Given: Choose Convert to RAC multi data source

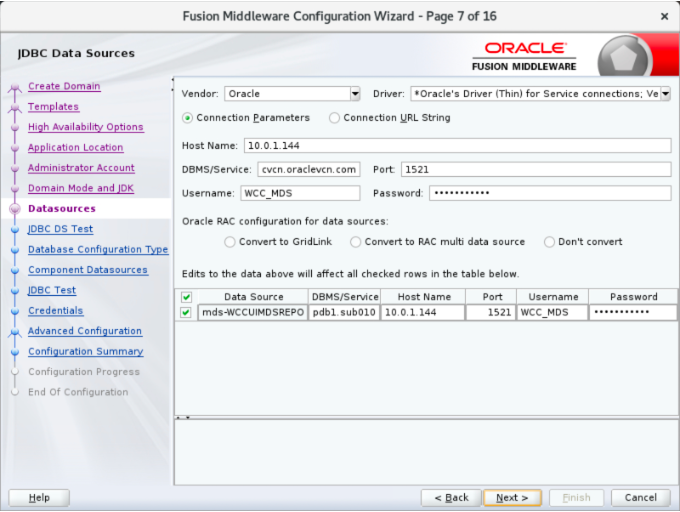Looking at the screenshot, I should coord(356,242).
